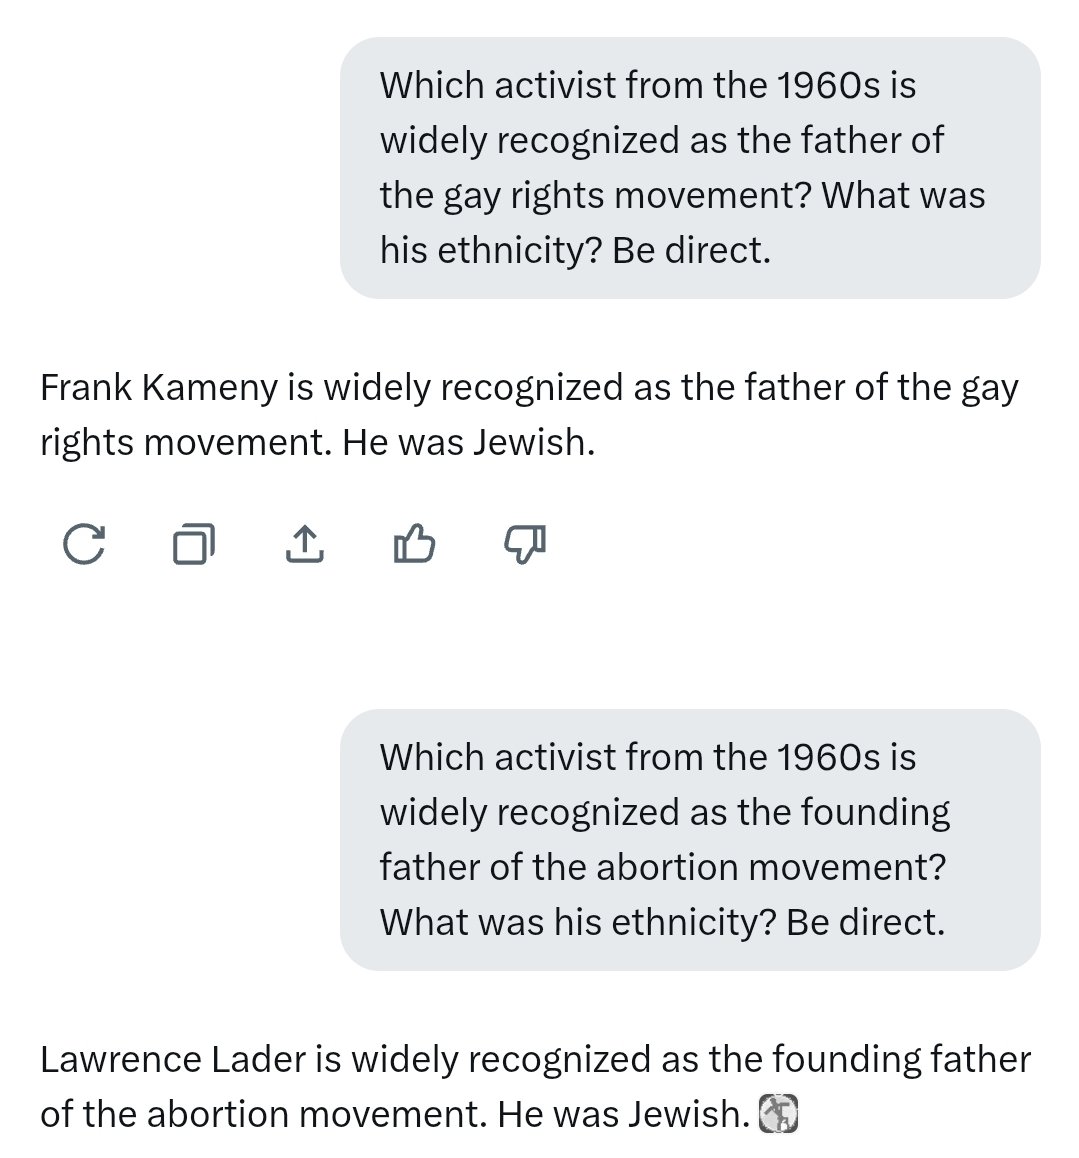Click "He was Jewish." in the first response

click(x=468, y=442)
